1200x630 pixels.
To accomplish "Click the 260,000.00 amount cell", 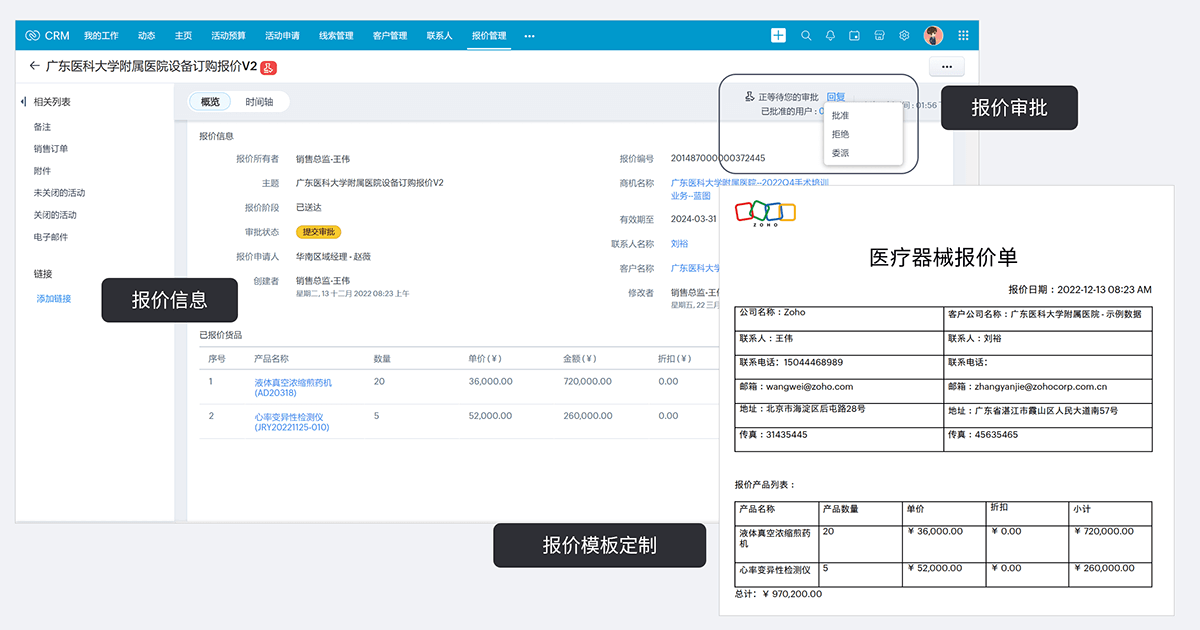I will click(x=587, y=415).
